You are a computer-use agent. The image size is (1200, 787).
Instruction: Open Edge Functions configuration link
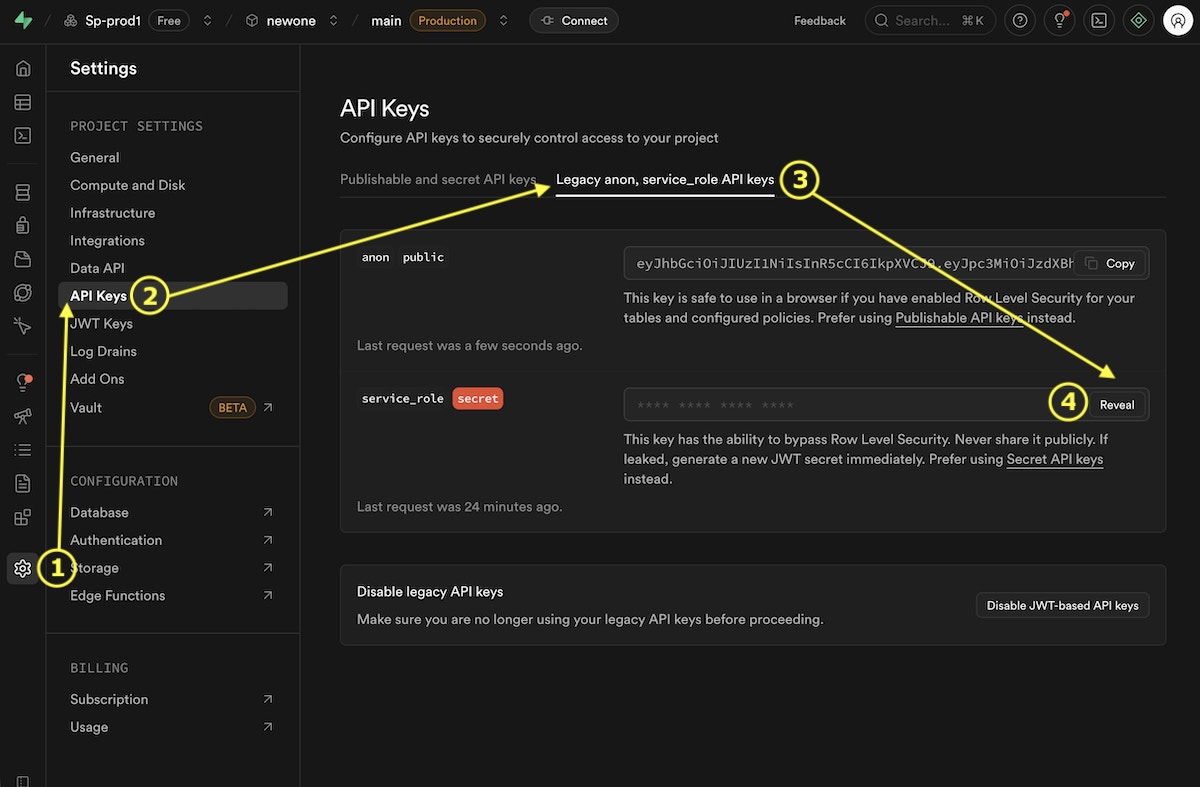click(x=173, y=596)
